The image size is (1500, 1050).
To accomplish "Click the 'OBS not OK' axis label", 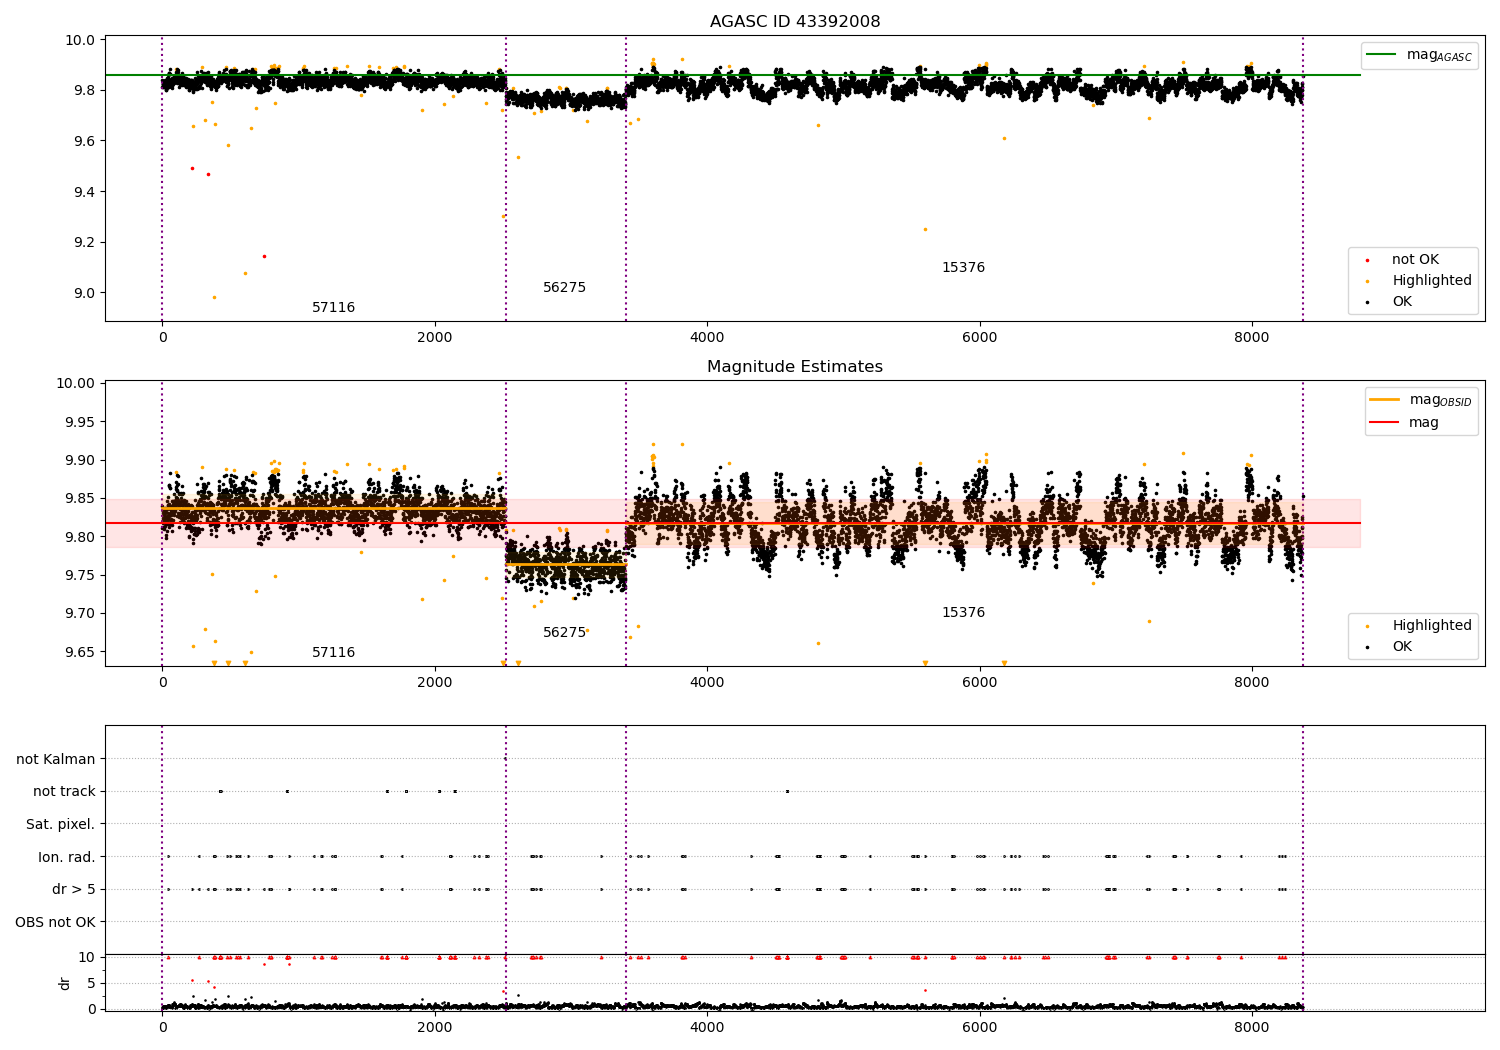I will pos(56,923).
